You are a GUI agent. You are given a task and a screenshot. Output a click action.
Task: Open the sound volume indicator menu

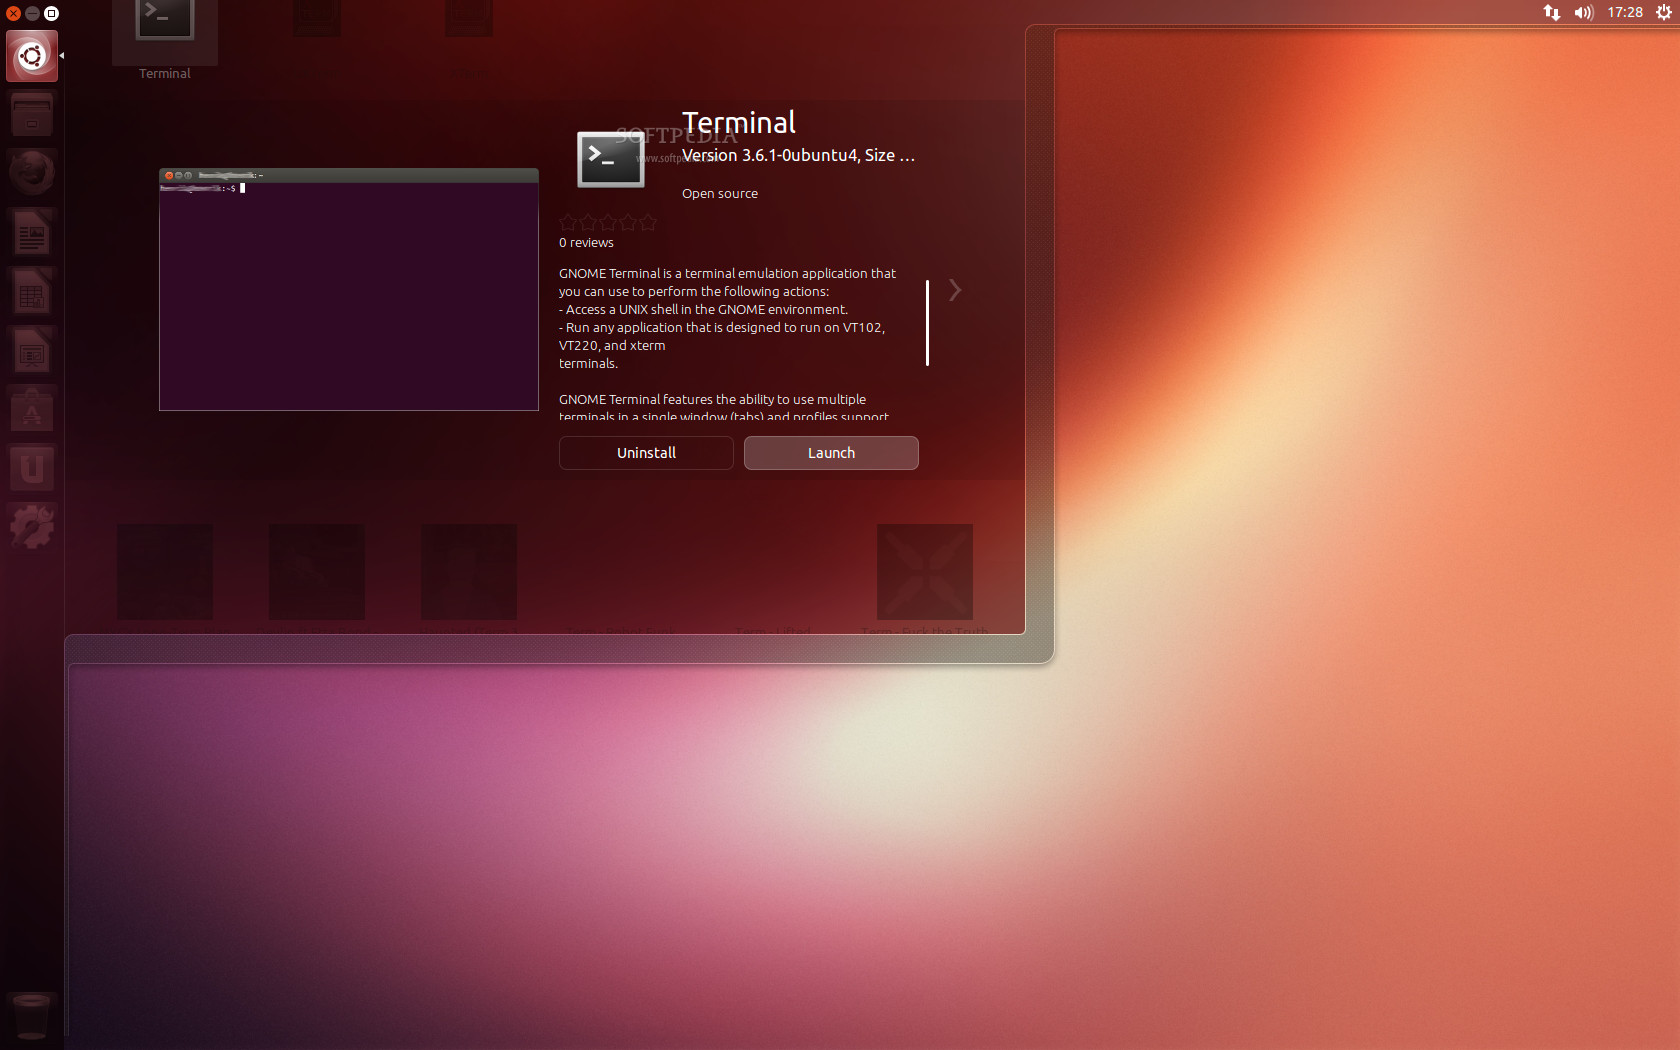(1583, 13)
